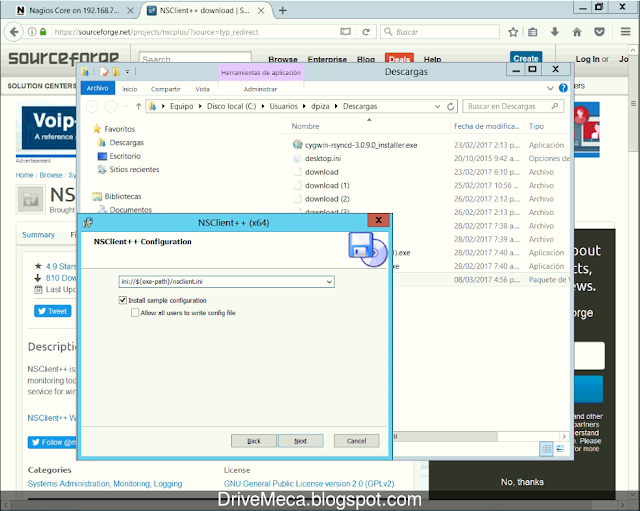Click Explorer help question mark icon

pos(563,88)
